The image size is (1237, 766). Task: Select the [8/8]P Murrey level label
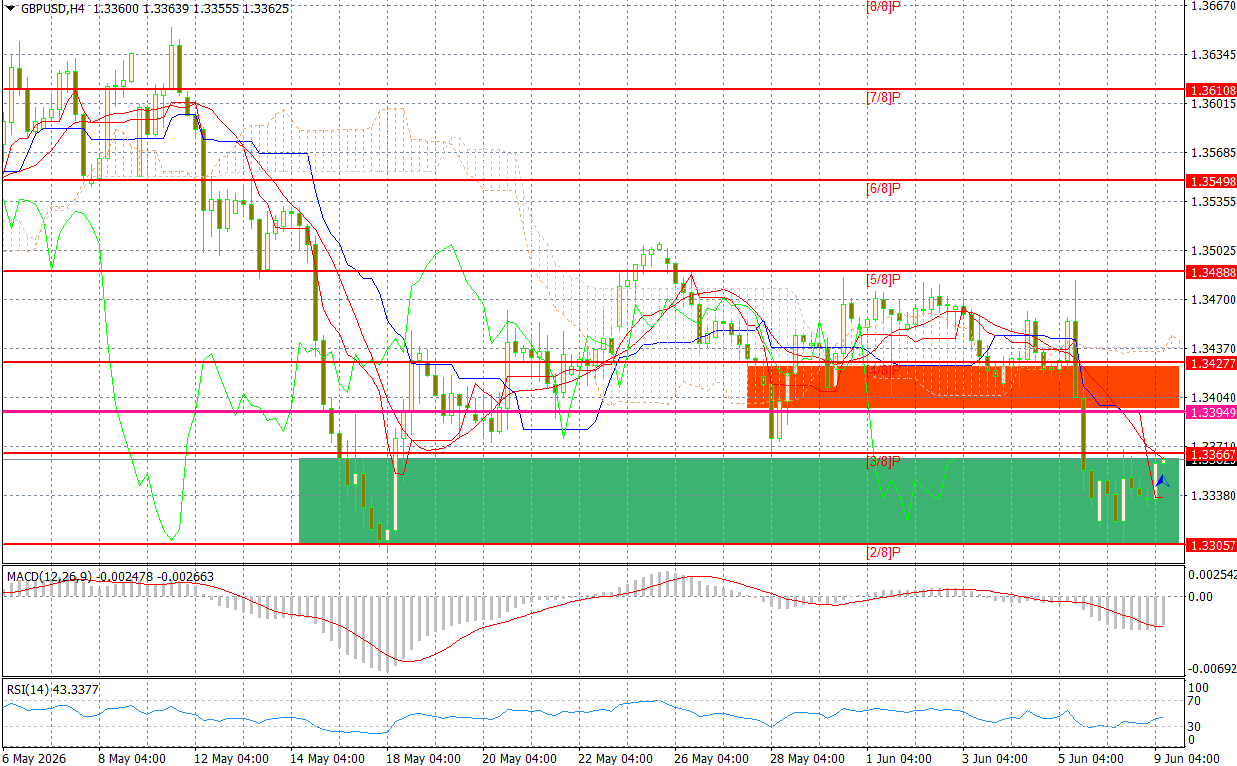[884, 6]
